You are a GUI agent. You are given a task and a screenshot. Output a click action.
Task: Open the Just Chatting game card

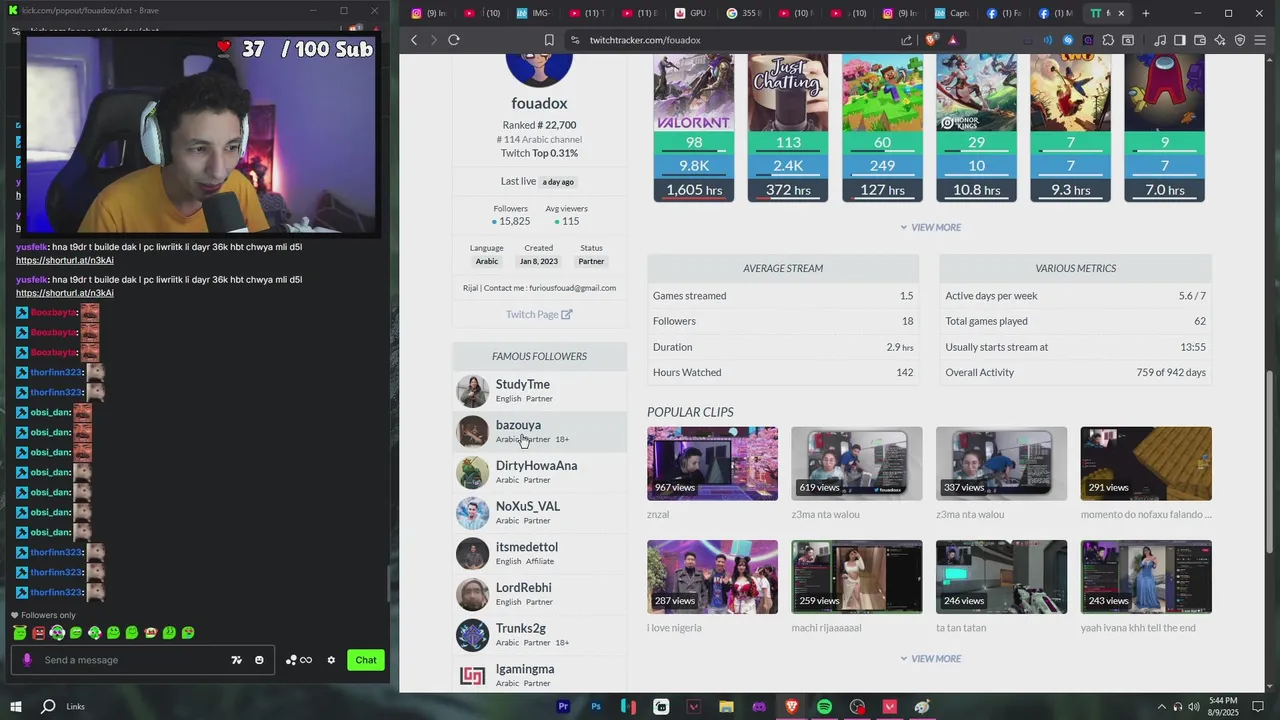(x=788, y=128)
